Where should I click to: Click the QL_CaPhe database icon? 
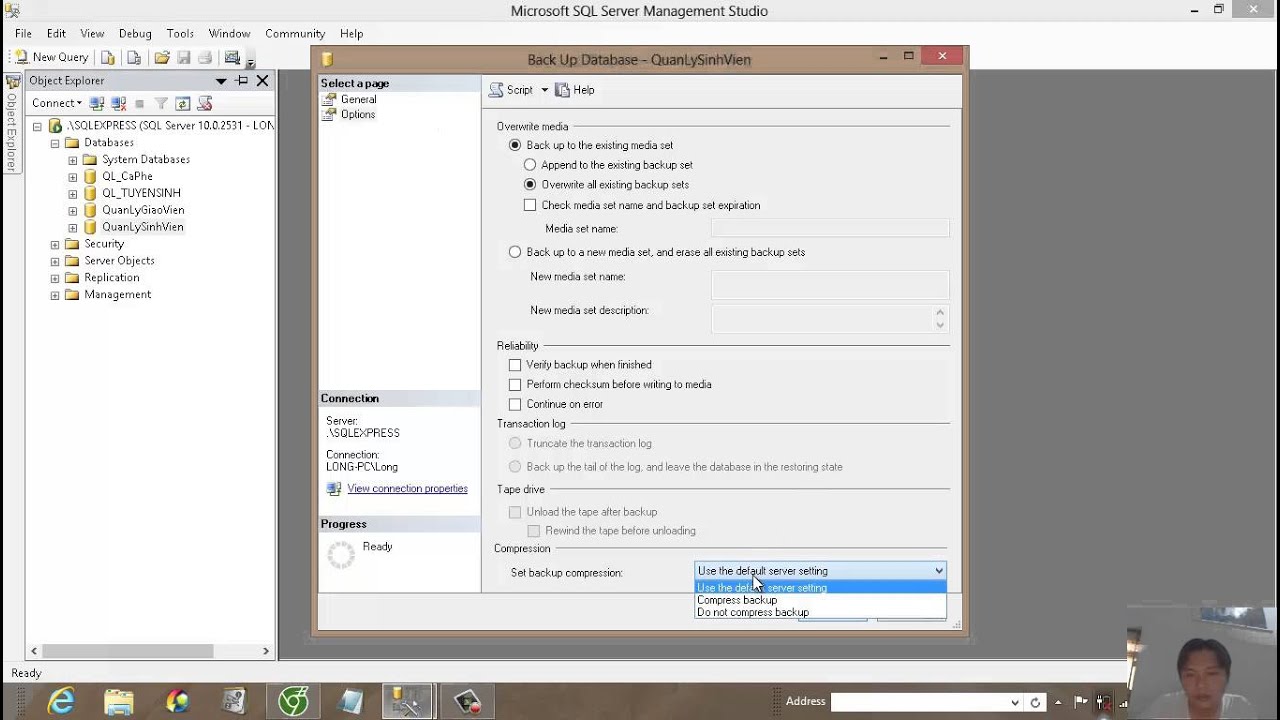(90, 176)
